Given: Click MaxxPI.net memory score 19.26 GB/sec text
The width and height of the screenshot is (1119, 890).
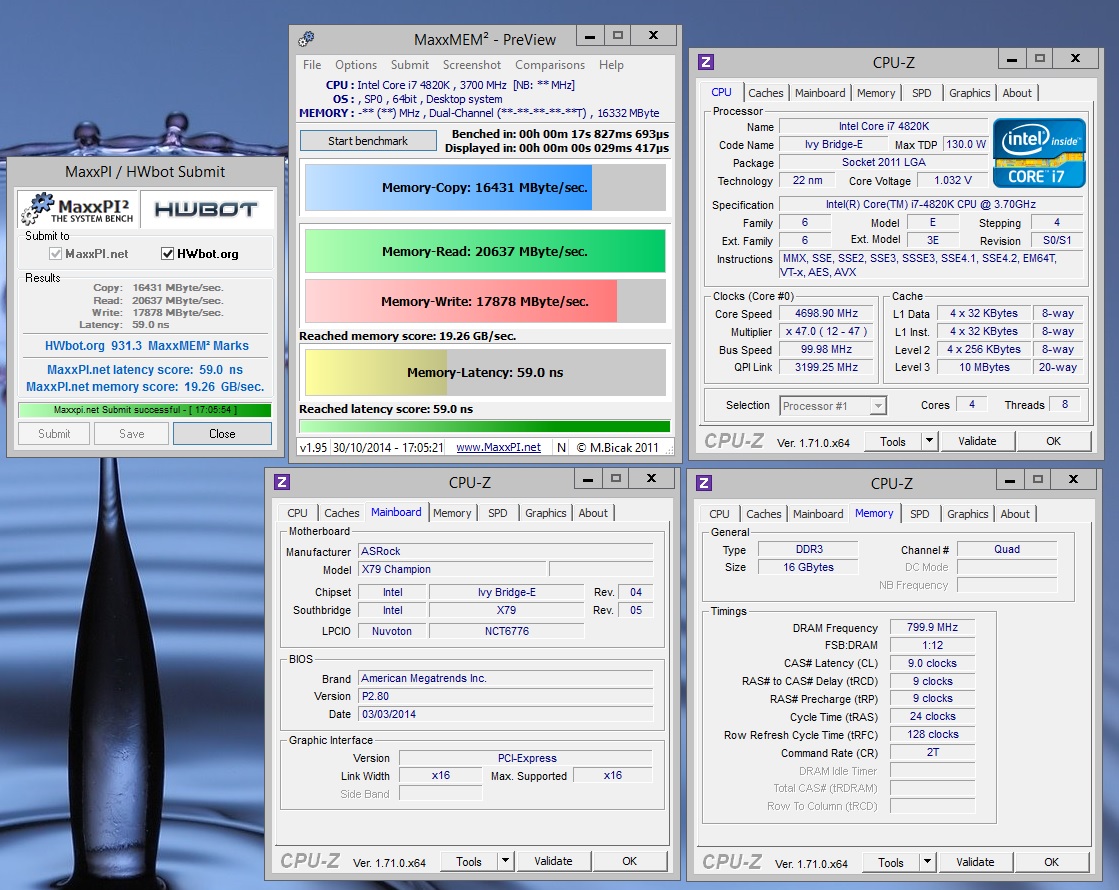Looking at the screenshot, I should tap(145, 387).
